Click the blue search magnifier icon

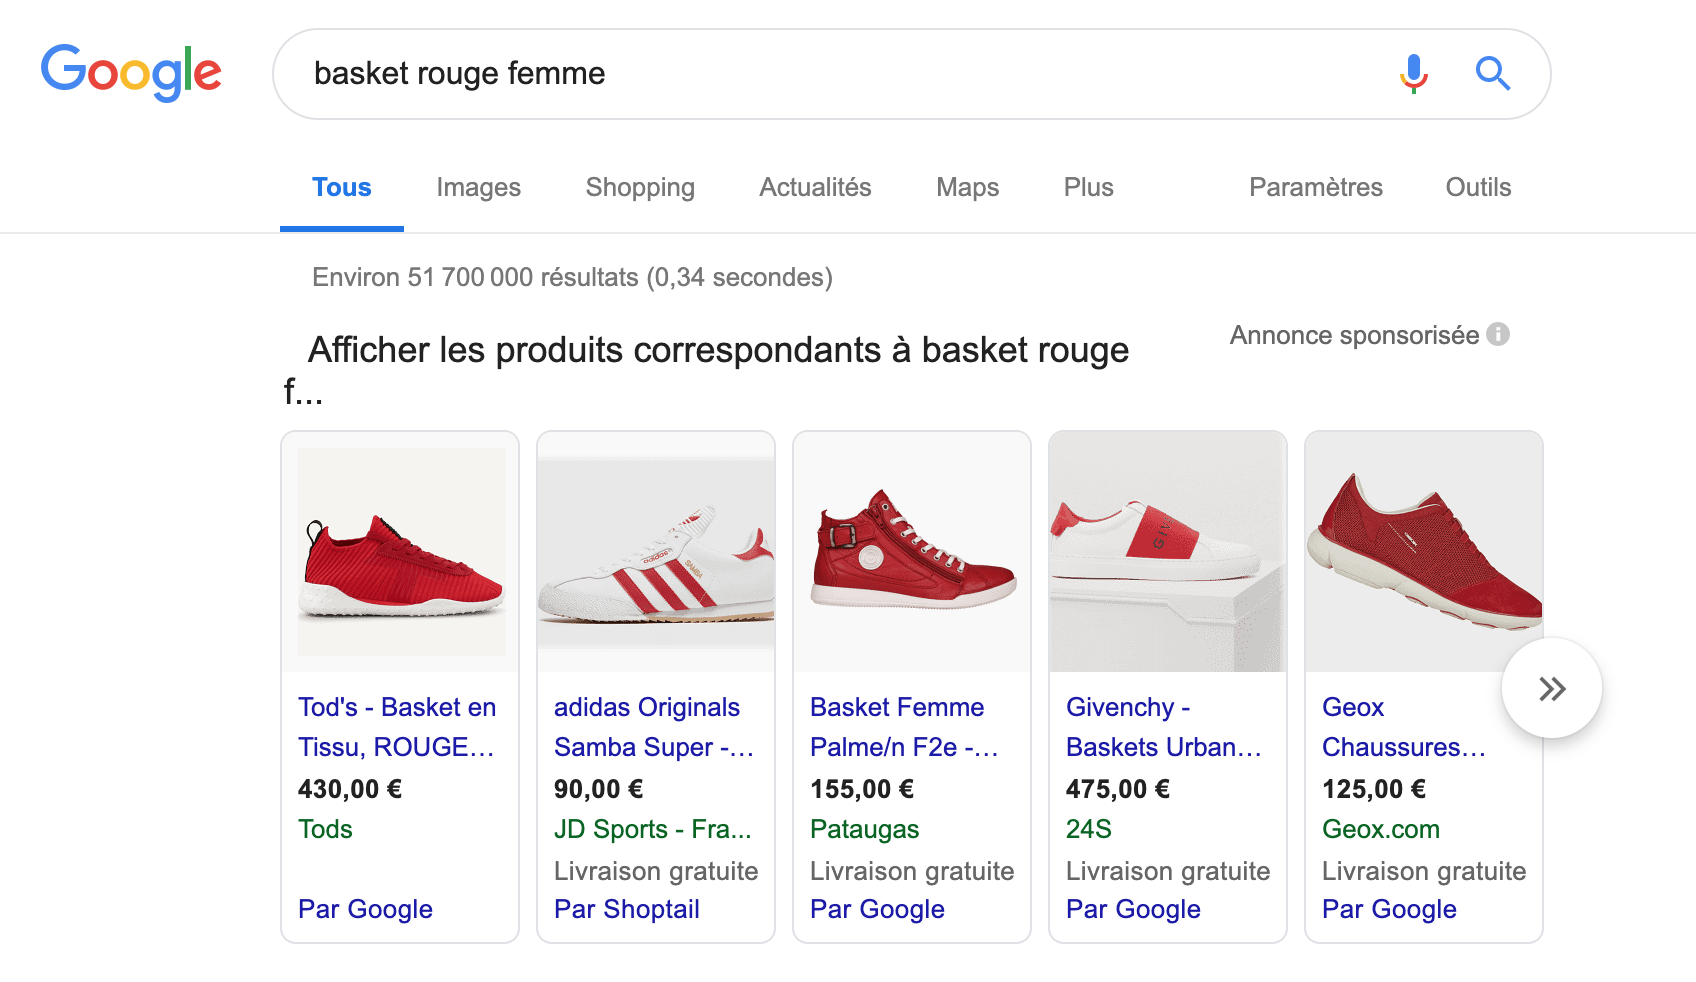pos(1493,73)
